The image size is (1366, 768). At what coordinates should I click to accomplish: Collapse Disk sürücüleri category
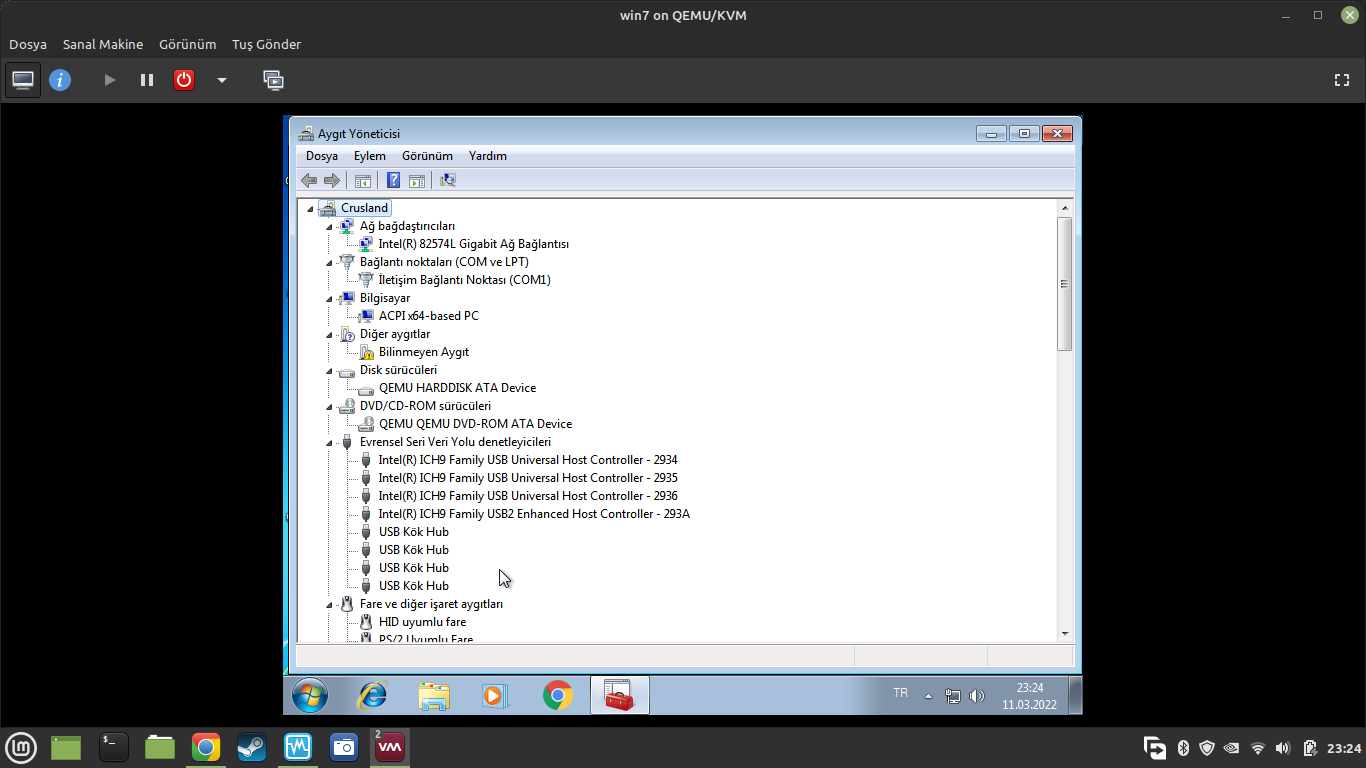pos(329,370)
